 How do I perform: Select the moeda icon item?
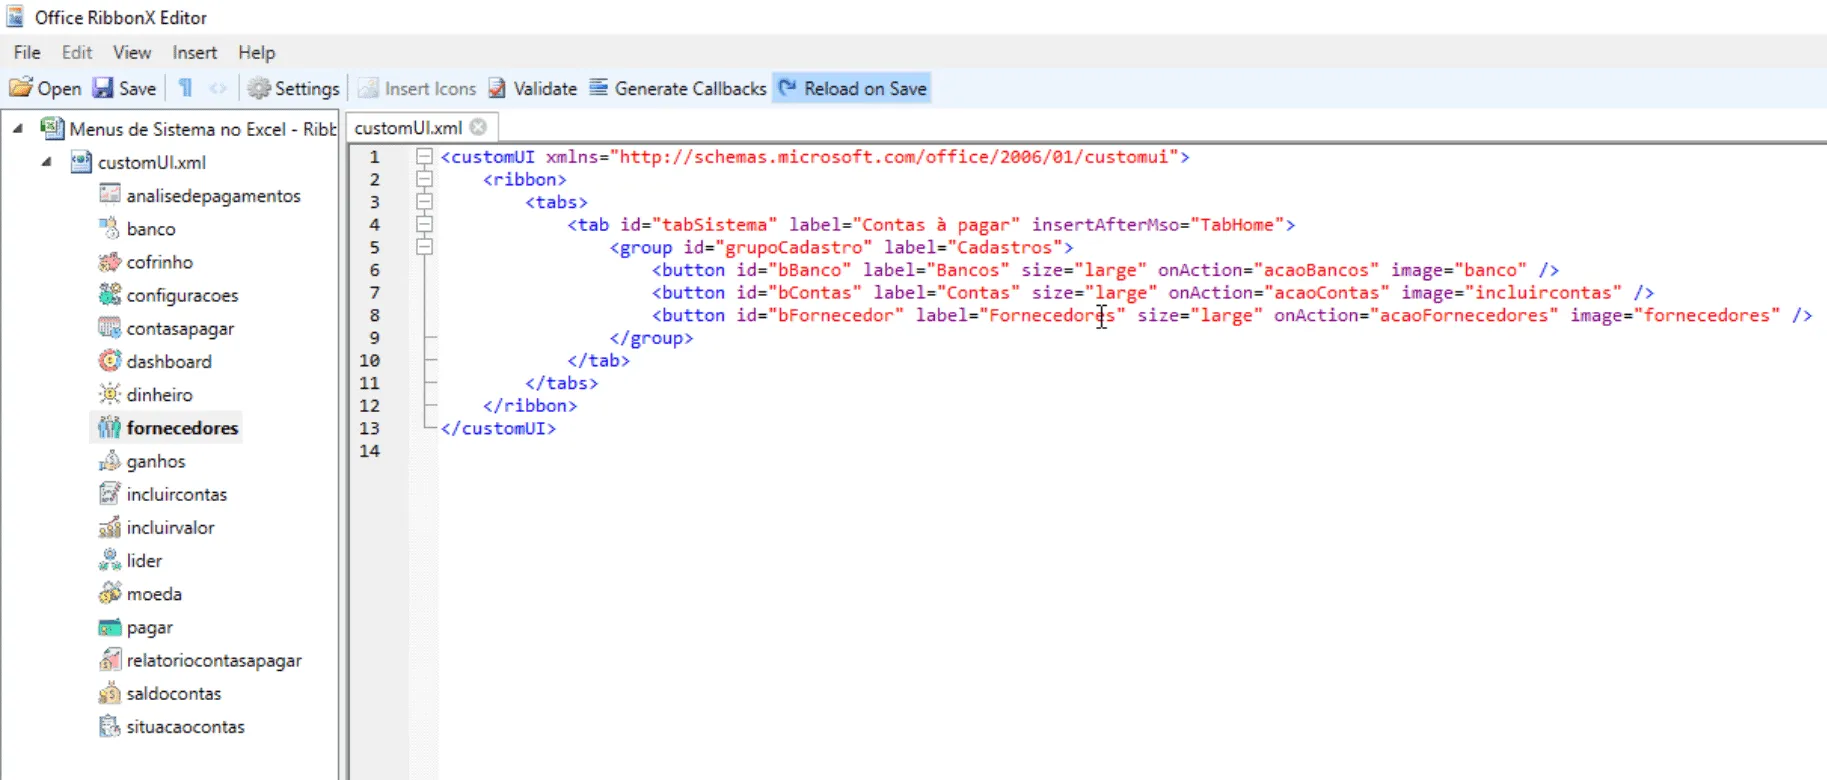140,594
